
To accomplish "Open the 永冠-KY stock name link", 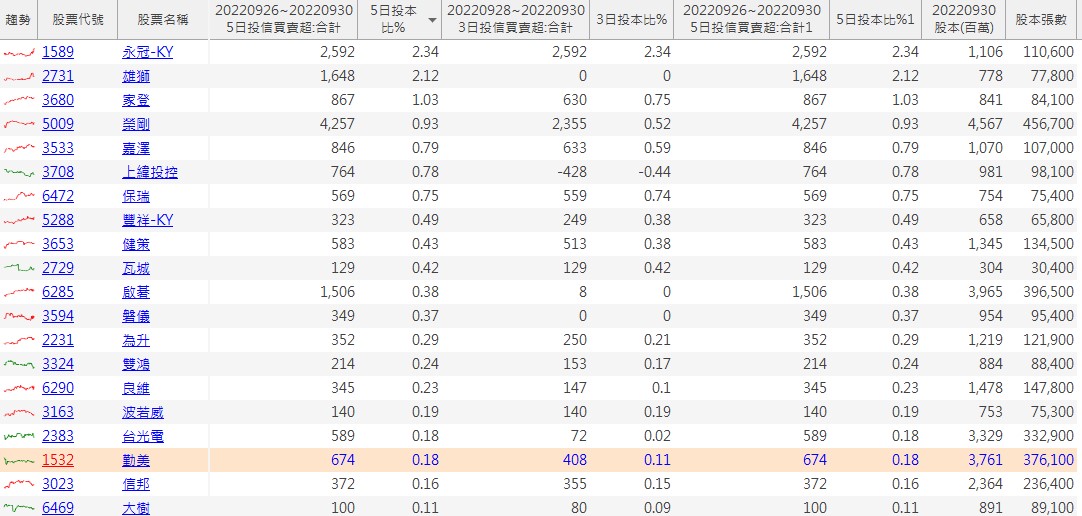I will pos(147,52).
